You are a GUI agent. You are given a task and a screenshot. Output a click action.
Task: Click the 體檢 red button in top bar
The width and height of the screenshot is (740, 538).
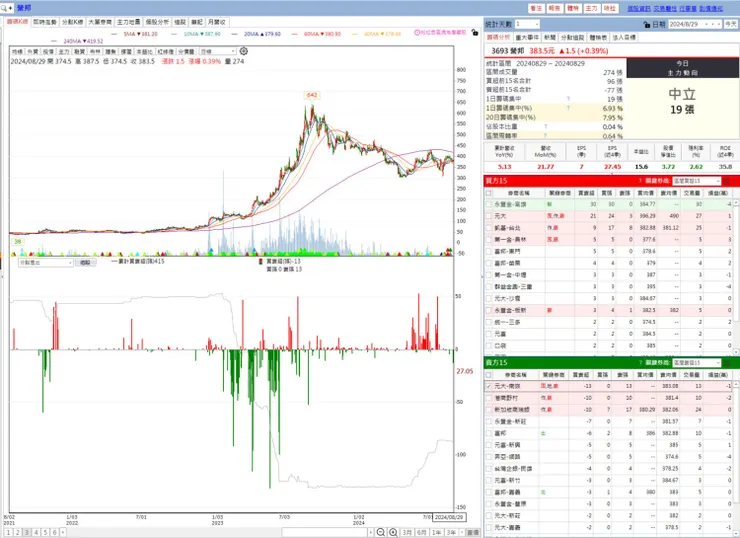(573, 8)
